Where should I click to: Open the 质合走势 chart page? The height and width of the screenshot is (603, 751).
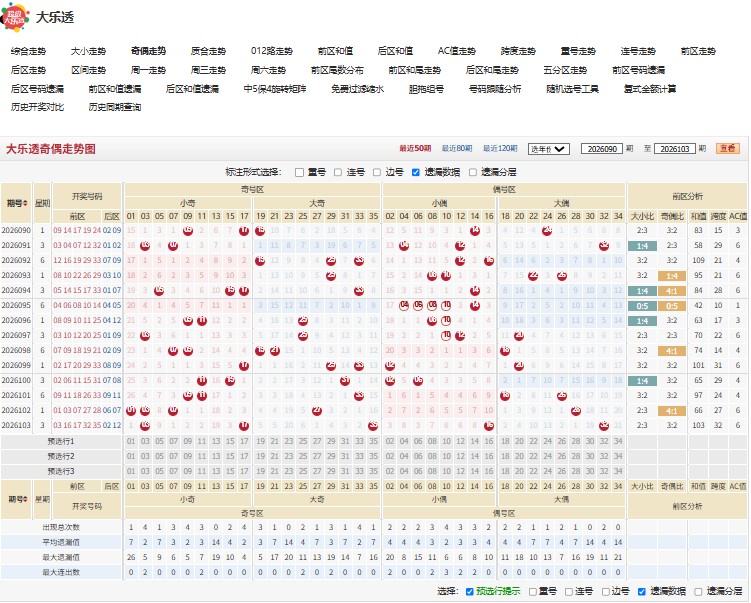(x=208, y=51)
